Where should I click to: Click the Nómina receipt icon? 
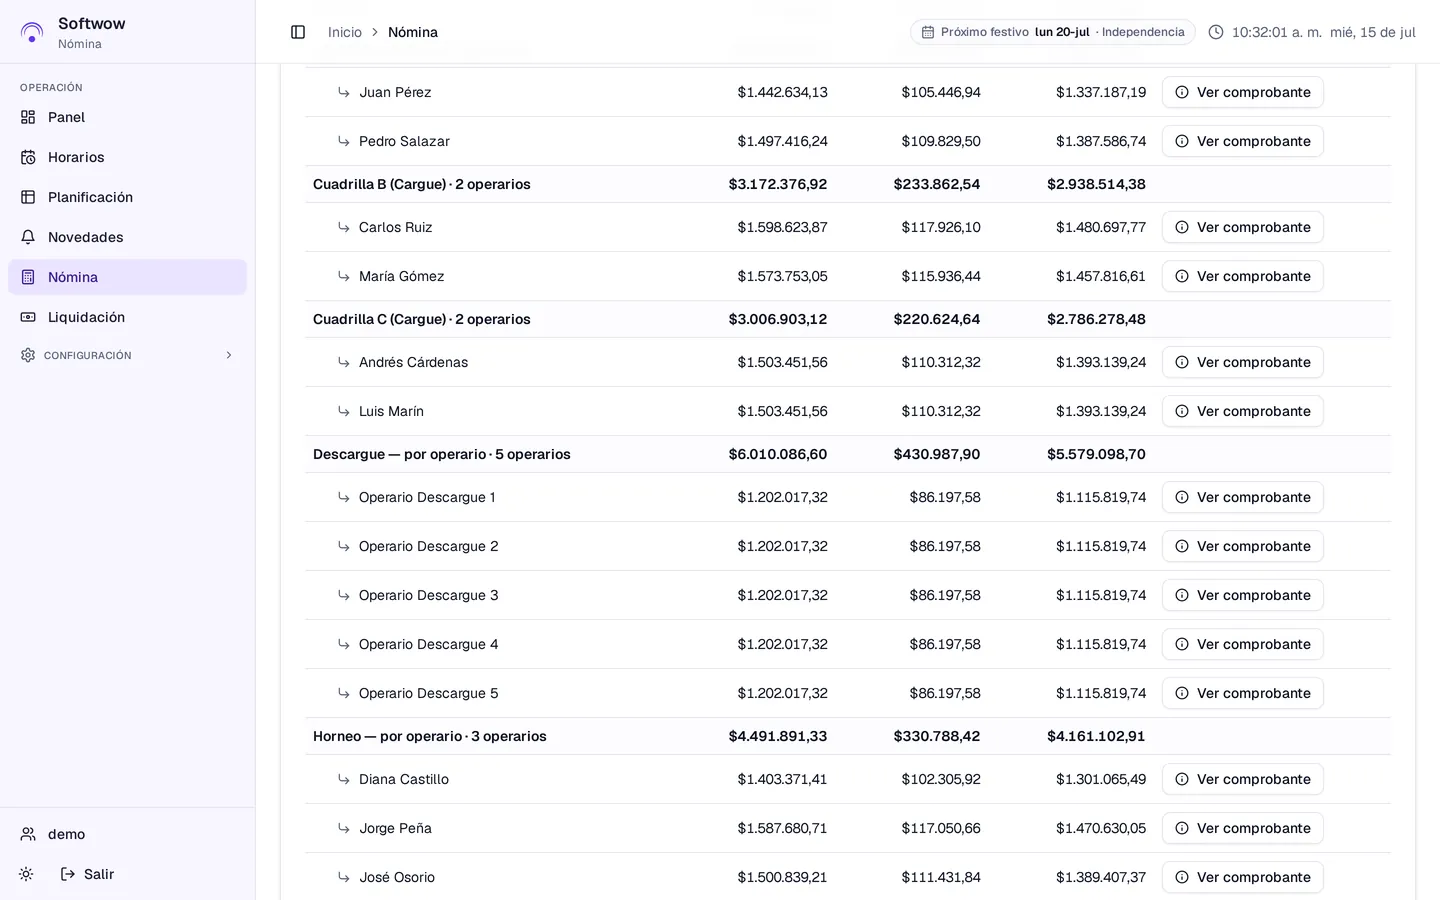click(28, 277)
